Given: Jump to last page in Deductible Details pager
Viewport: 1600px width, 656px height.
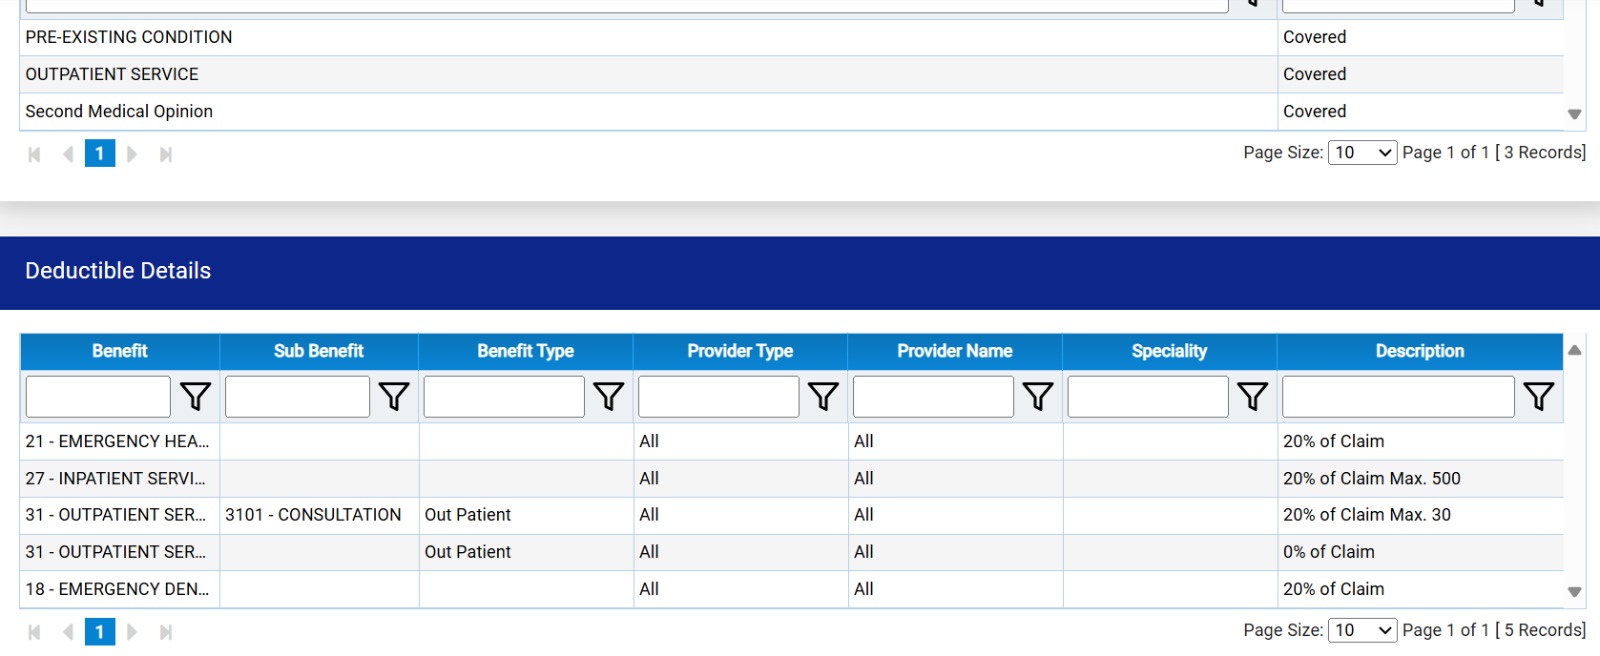Looking at the screenshot, I should click(166, 632).
